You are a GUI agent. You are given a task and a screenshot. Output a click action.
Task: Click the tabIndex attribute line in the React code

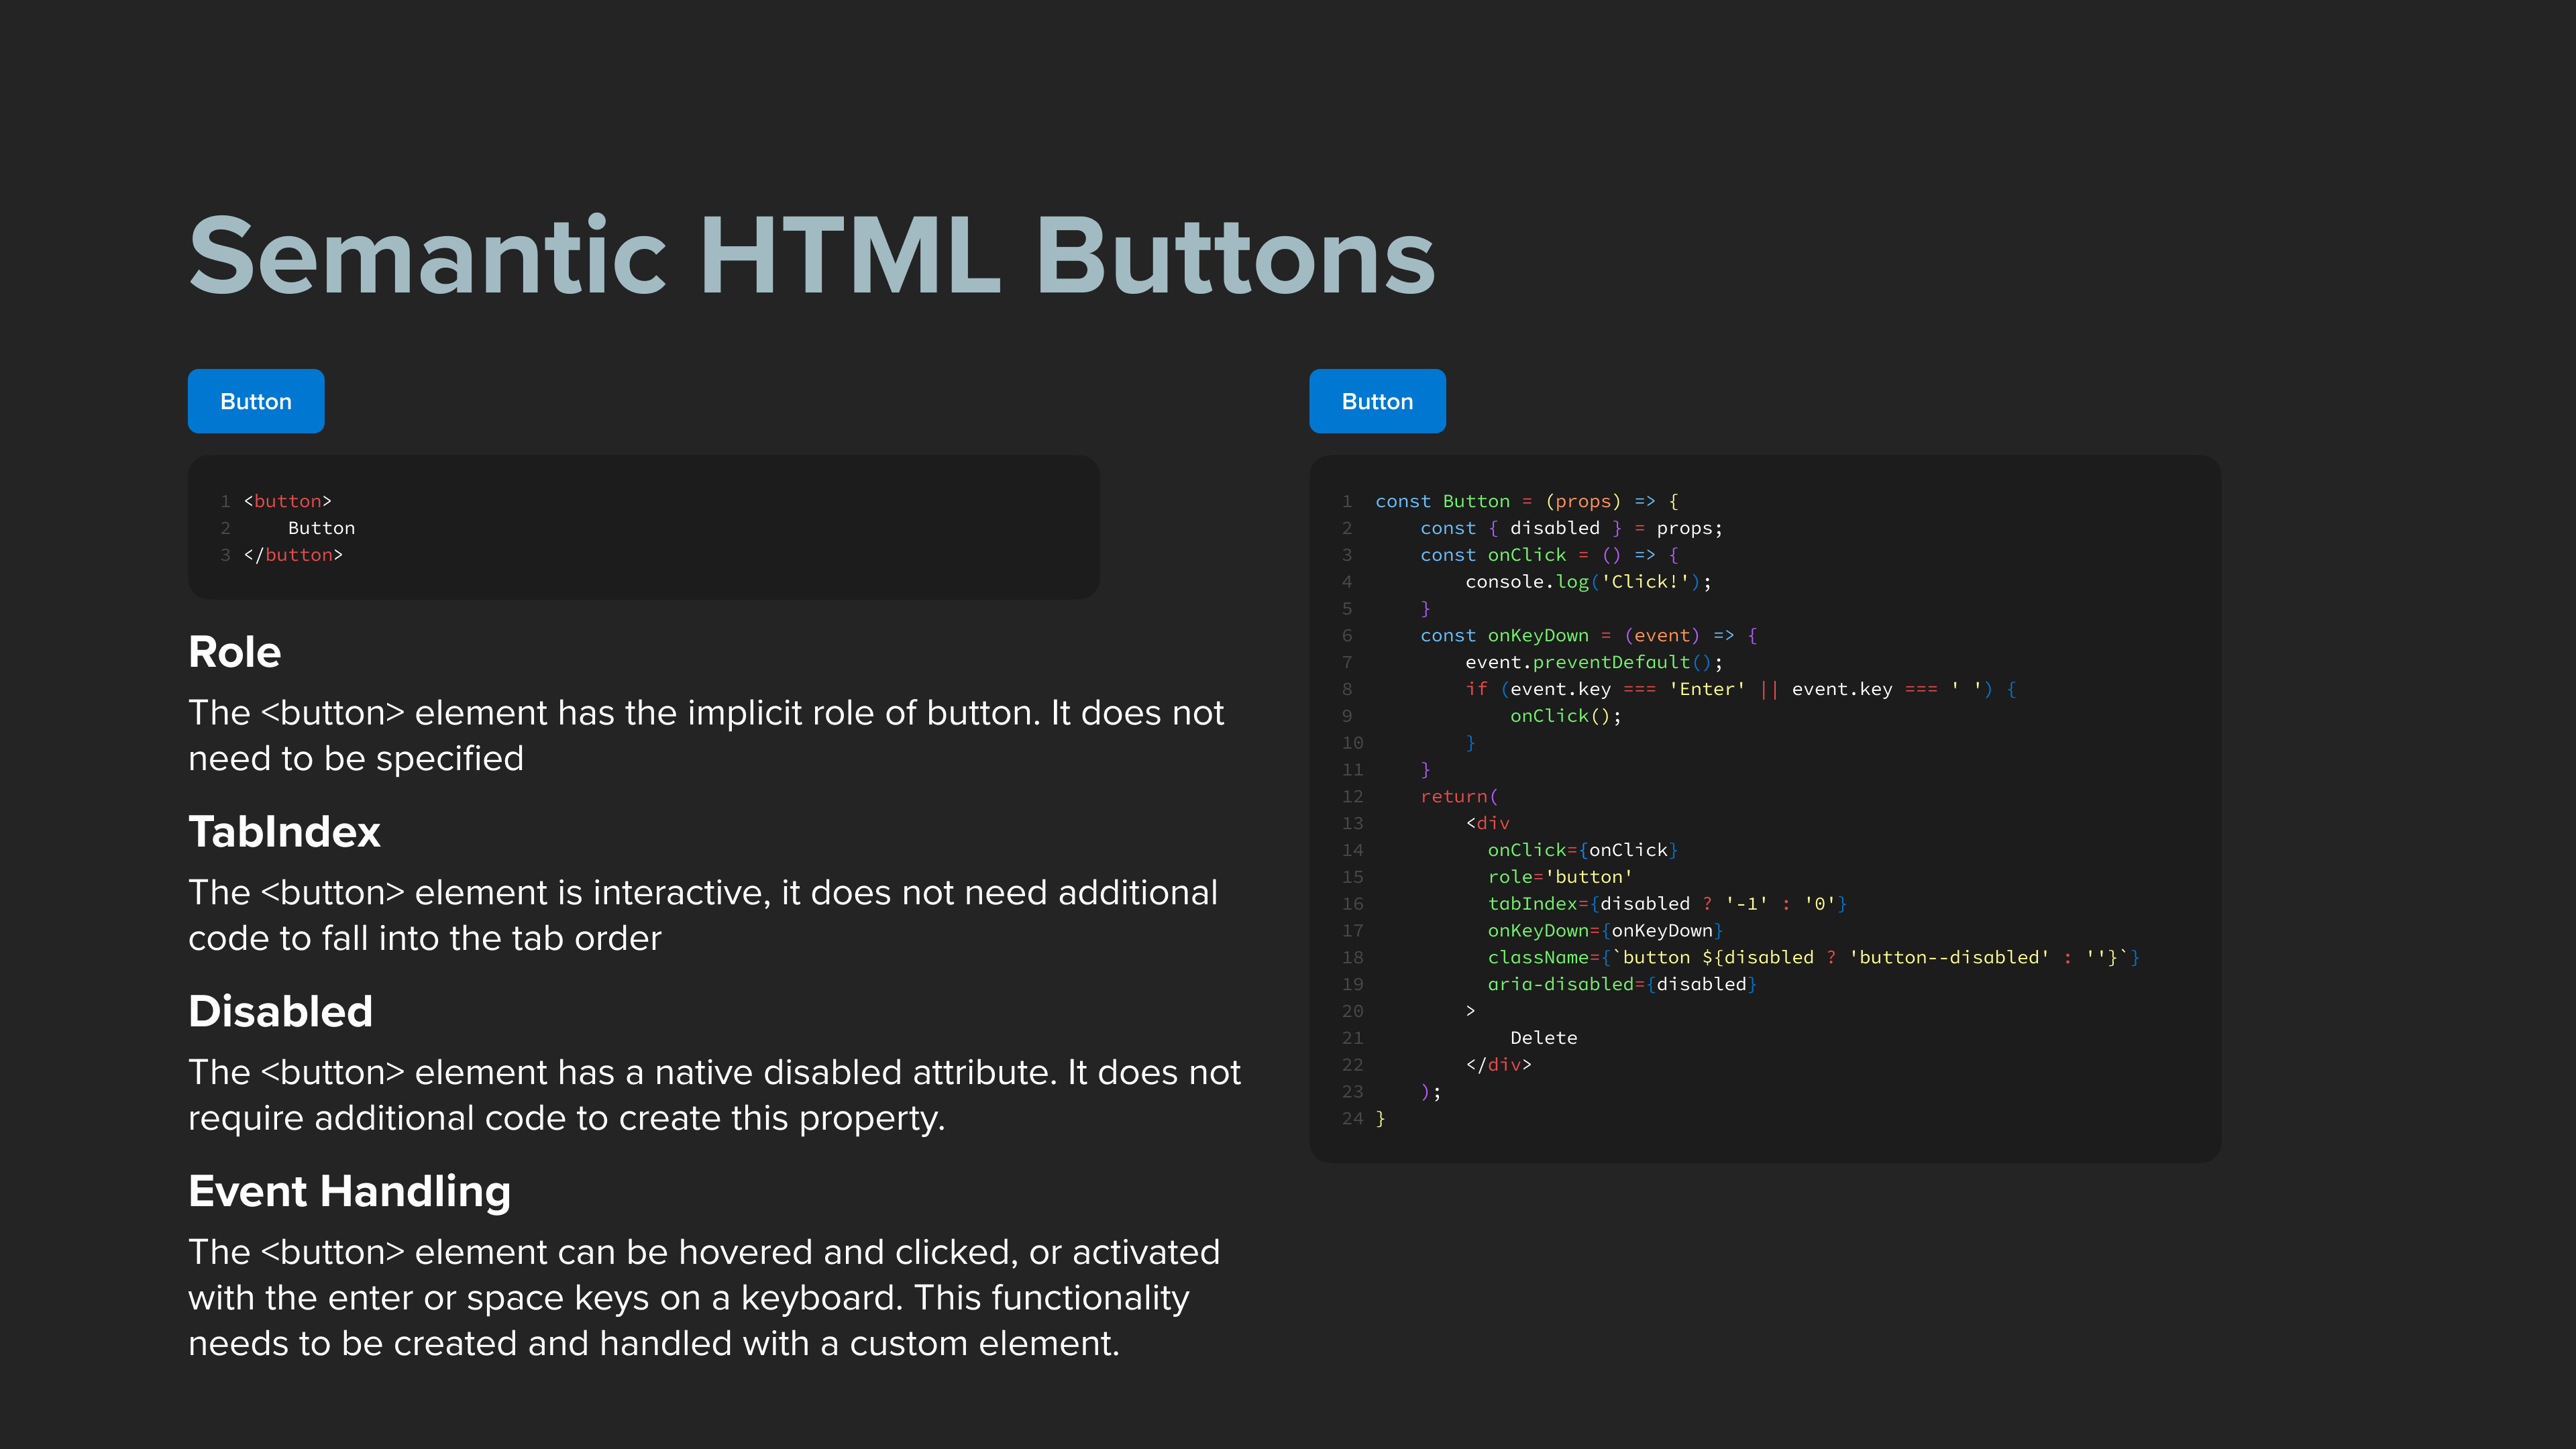coord(1665,903)
